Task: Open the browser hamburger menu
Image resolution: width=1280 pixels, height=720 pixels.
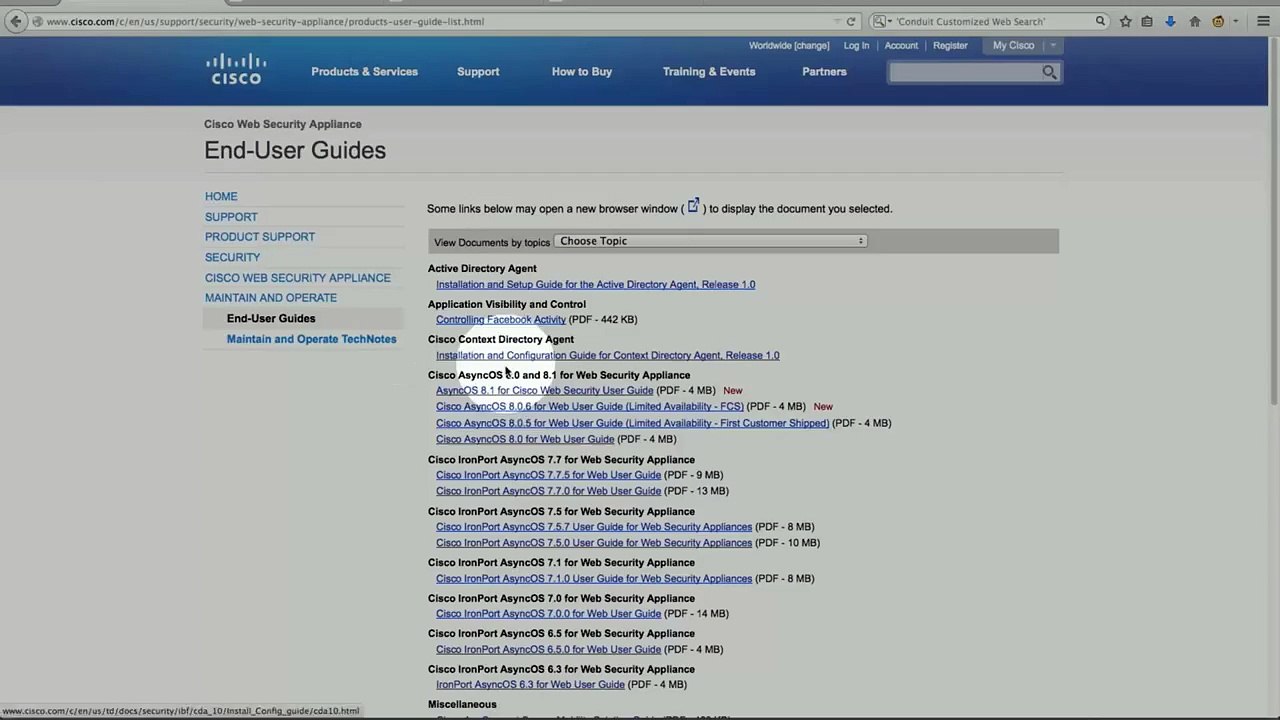Action: click(x=1263, y=21)
